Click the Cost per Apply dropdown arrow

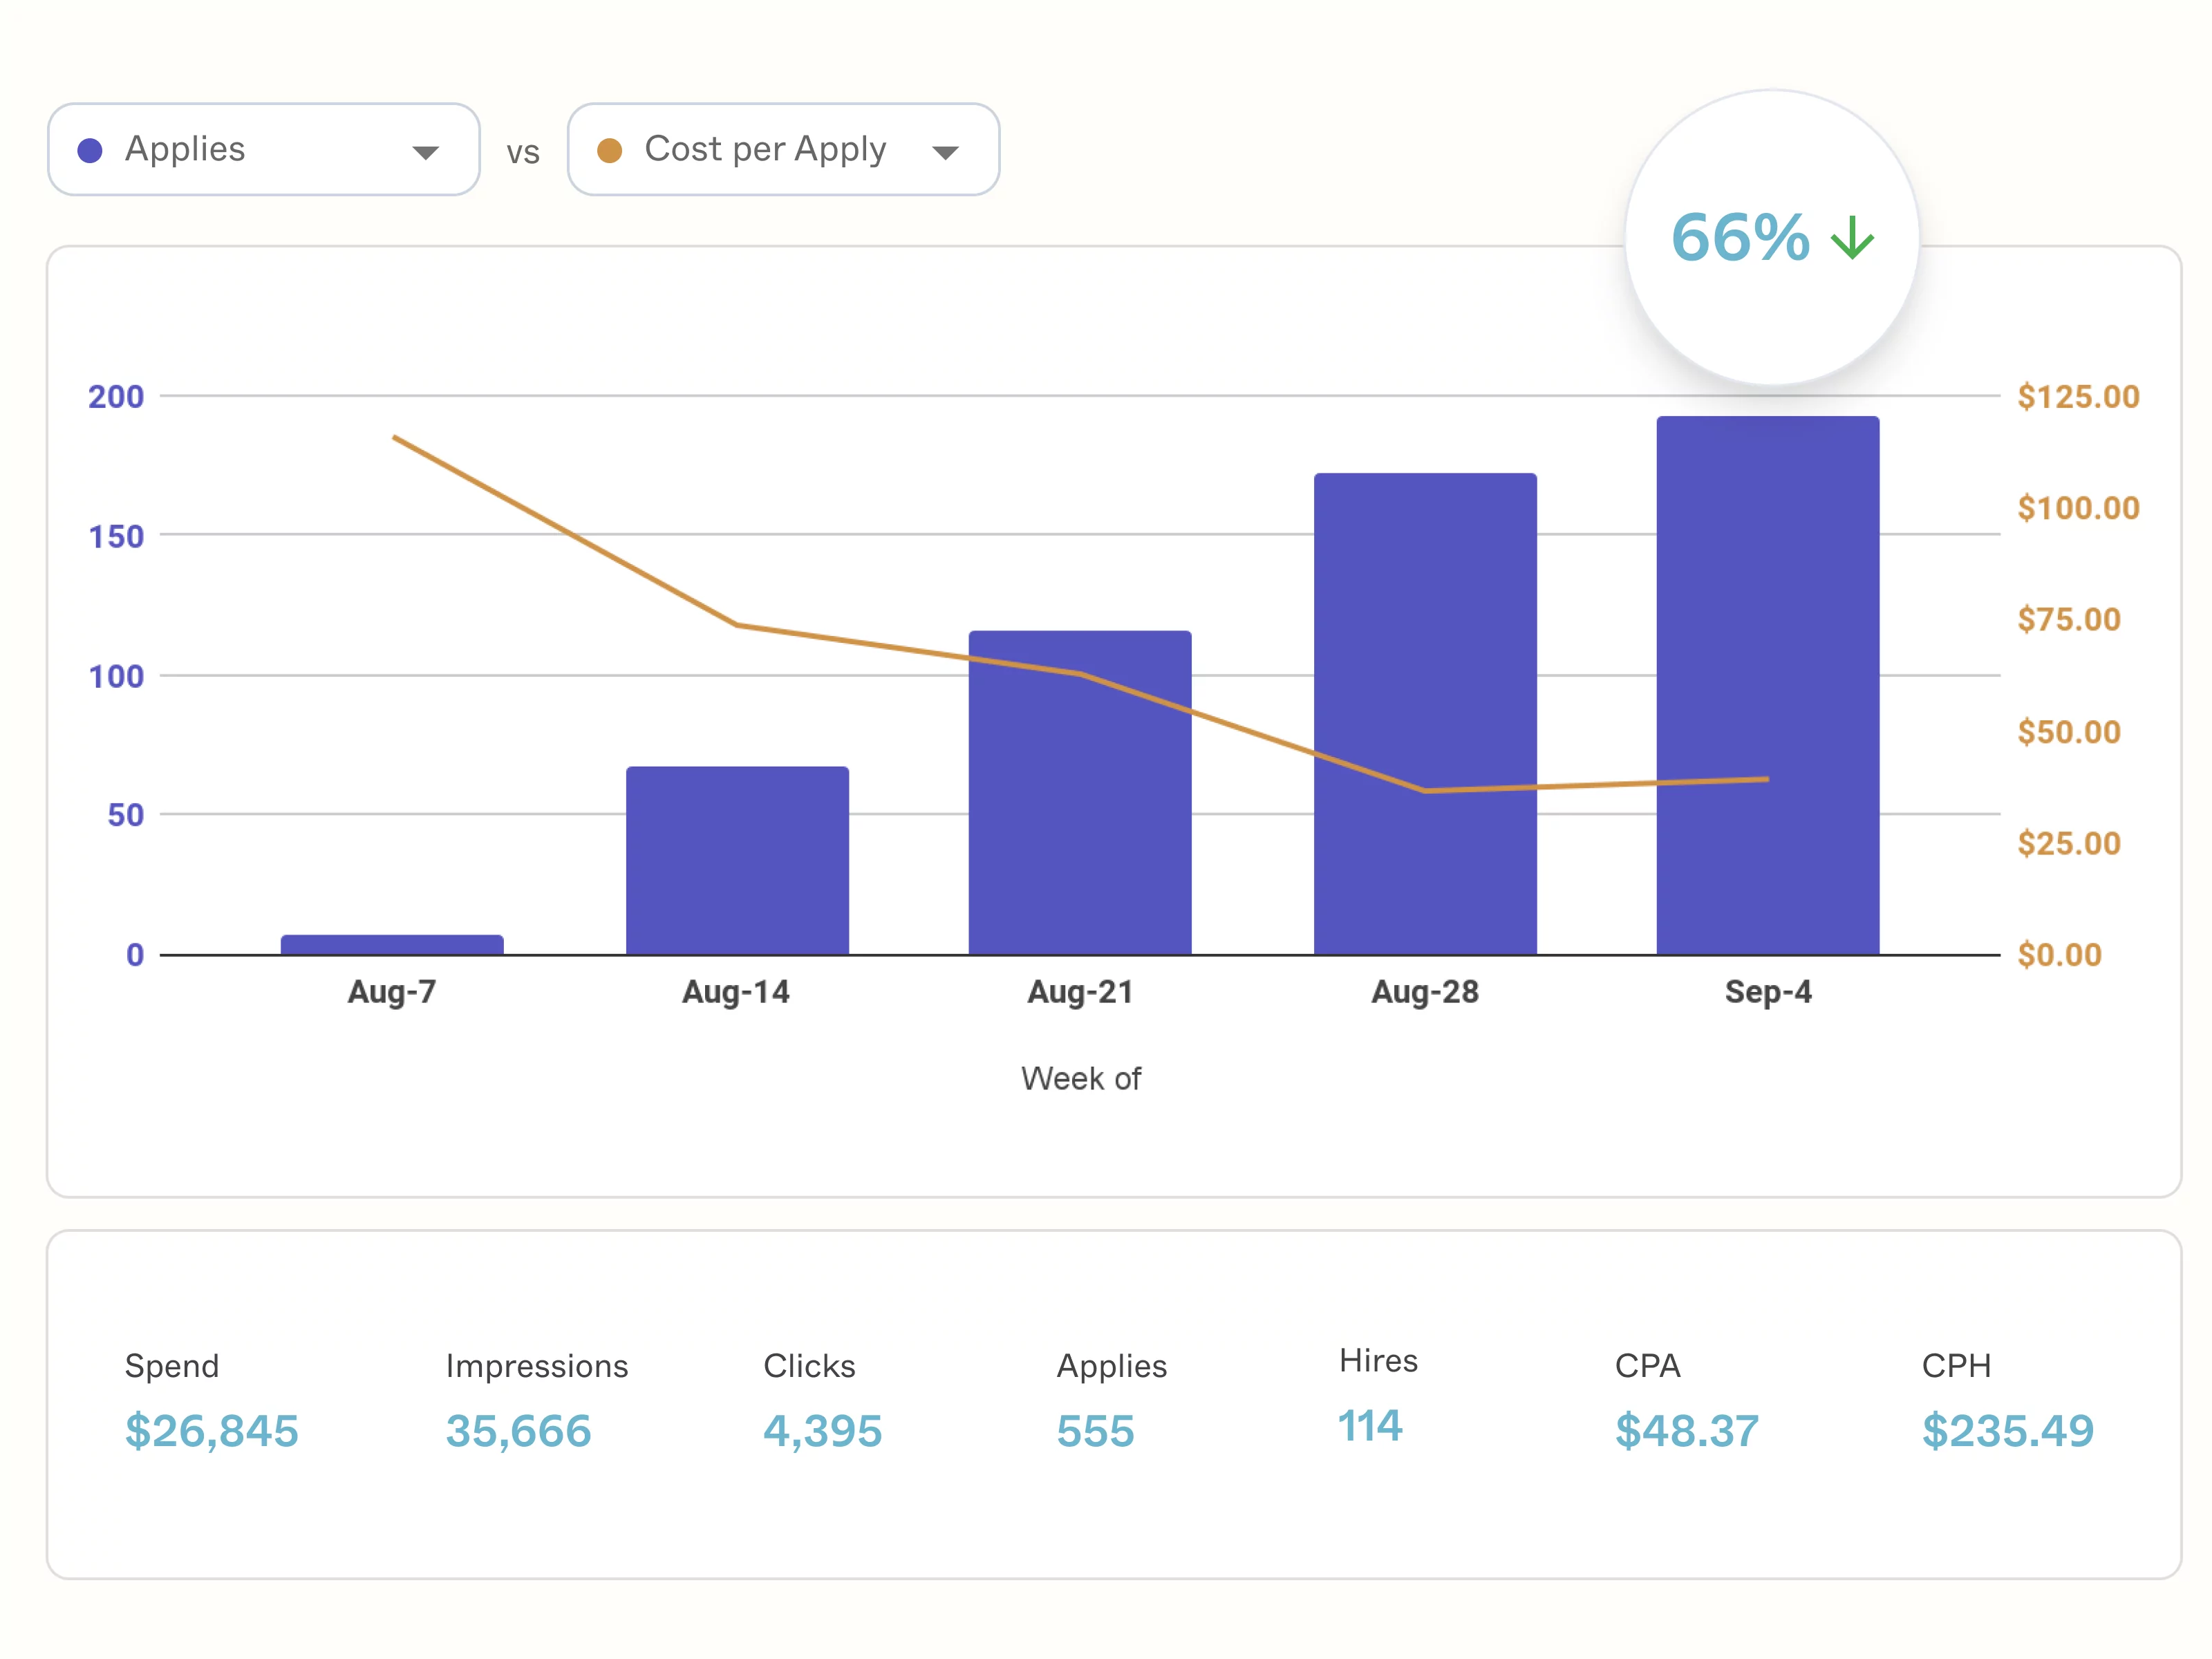[944, 153]
